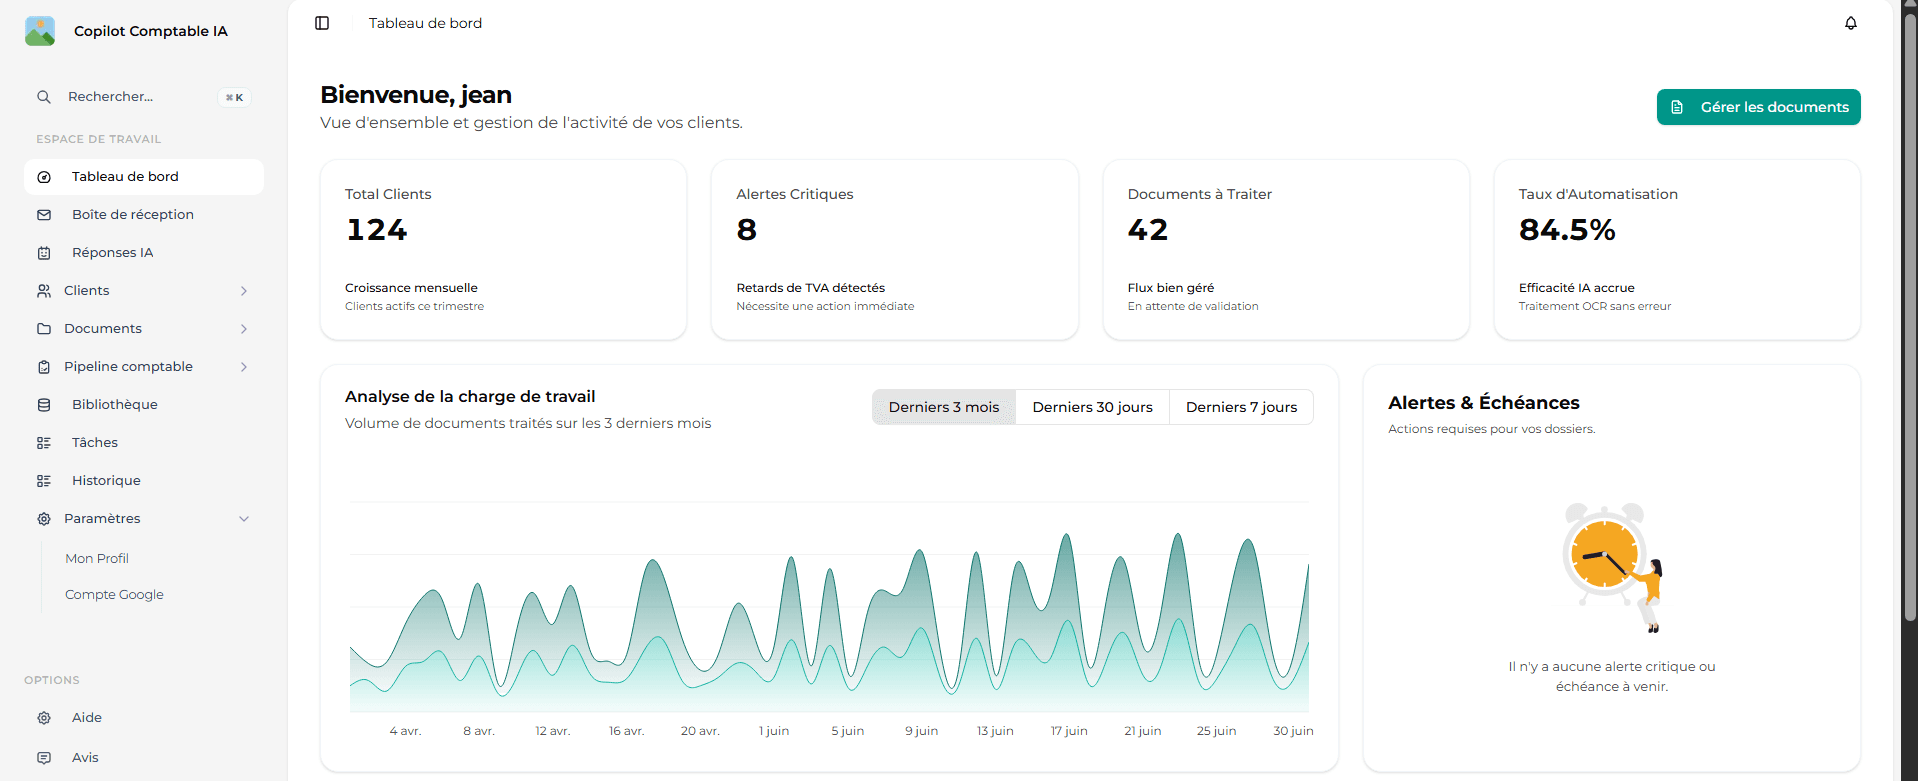
Task: Switch chart to Derniers 7 jours
Action: click(x=1241, y=407)
